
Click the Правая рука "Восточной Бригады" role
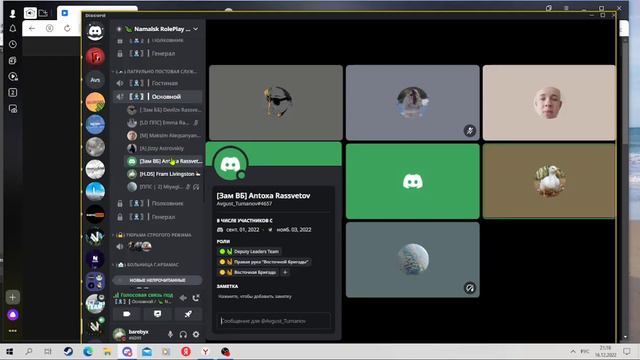(x=264, y=262)
